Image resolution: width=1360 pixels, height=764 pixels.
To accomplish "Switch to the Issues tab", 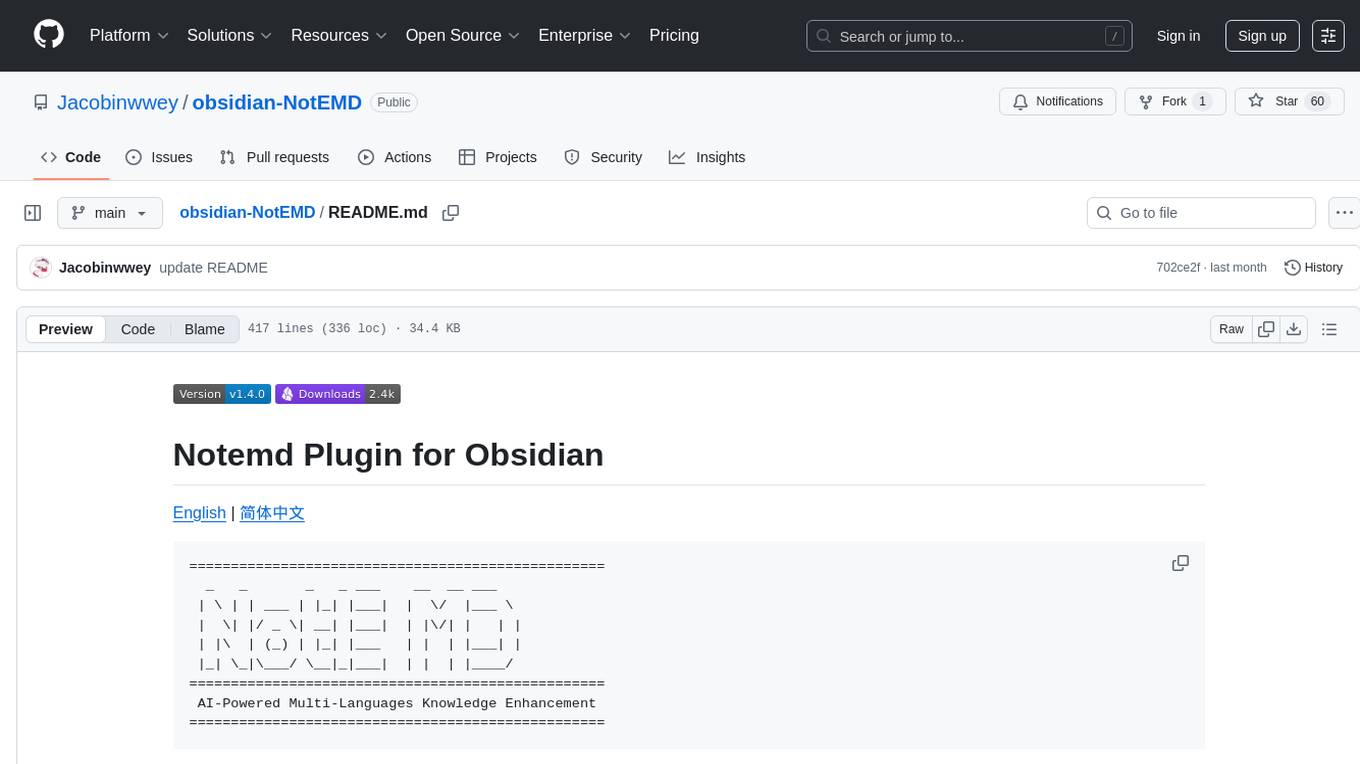I will (x=159, y=157).
